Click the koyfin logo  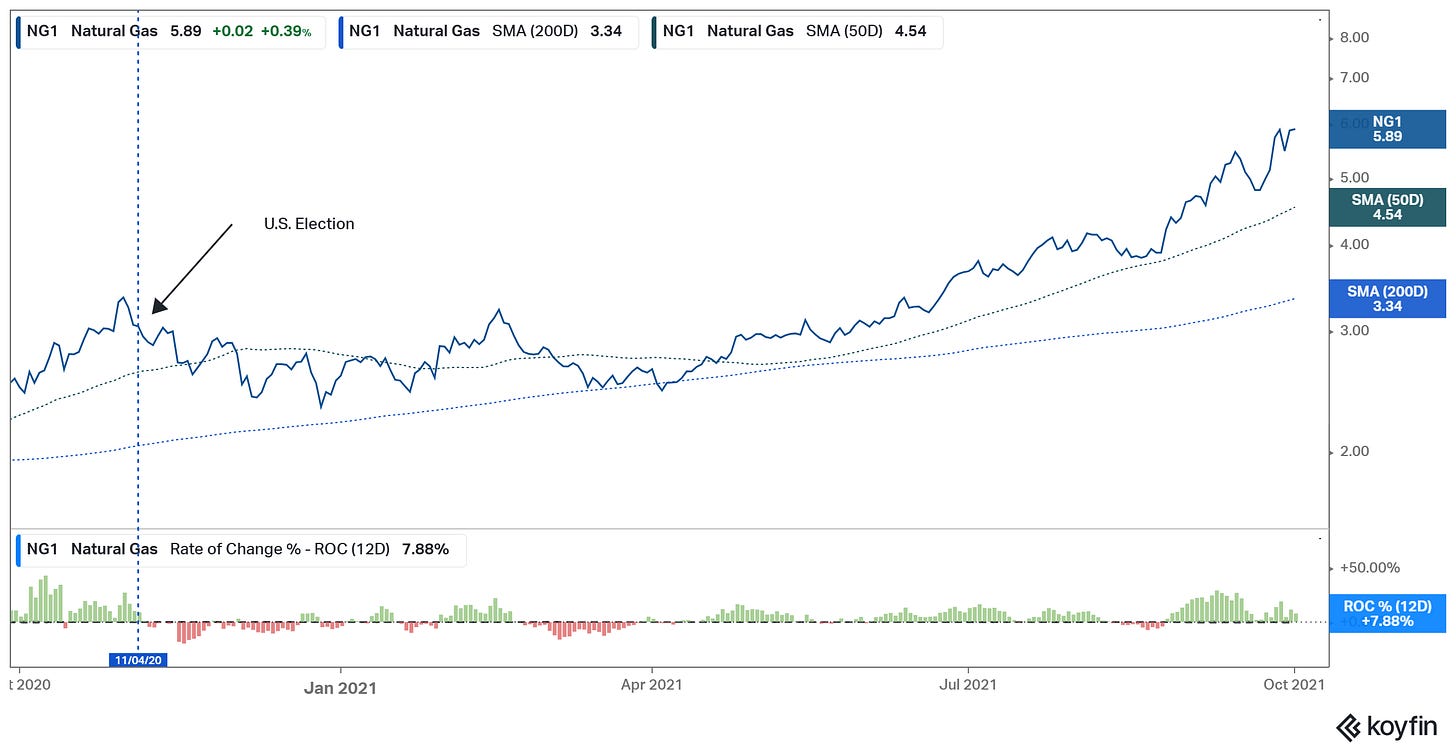click(1389, 727)
